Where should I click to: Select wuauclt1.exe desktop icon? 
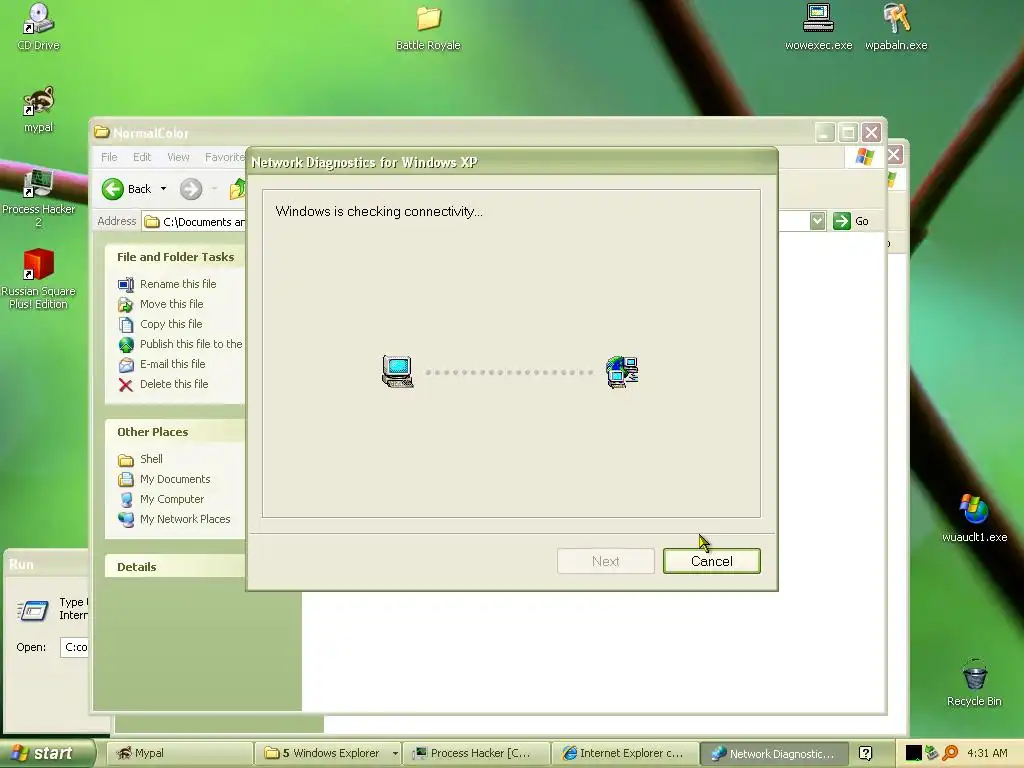point(974,519)
